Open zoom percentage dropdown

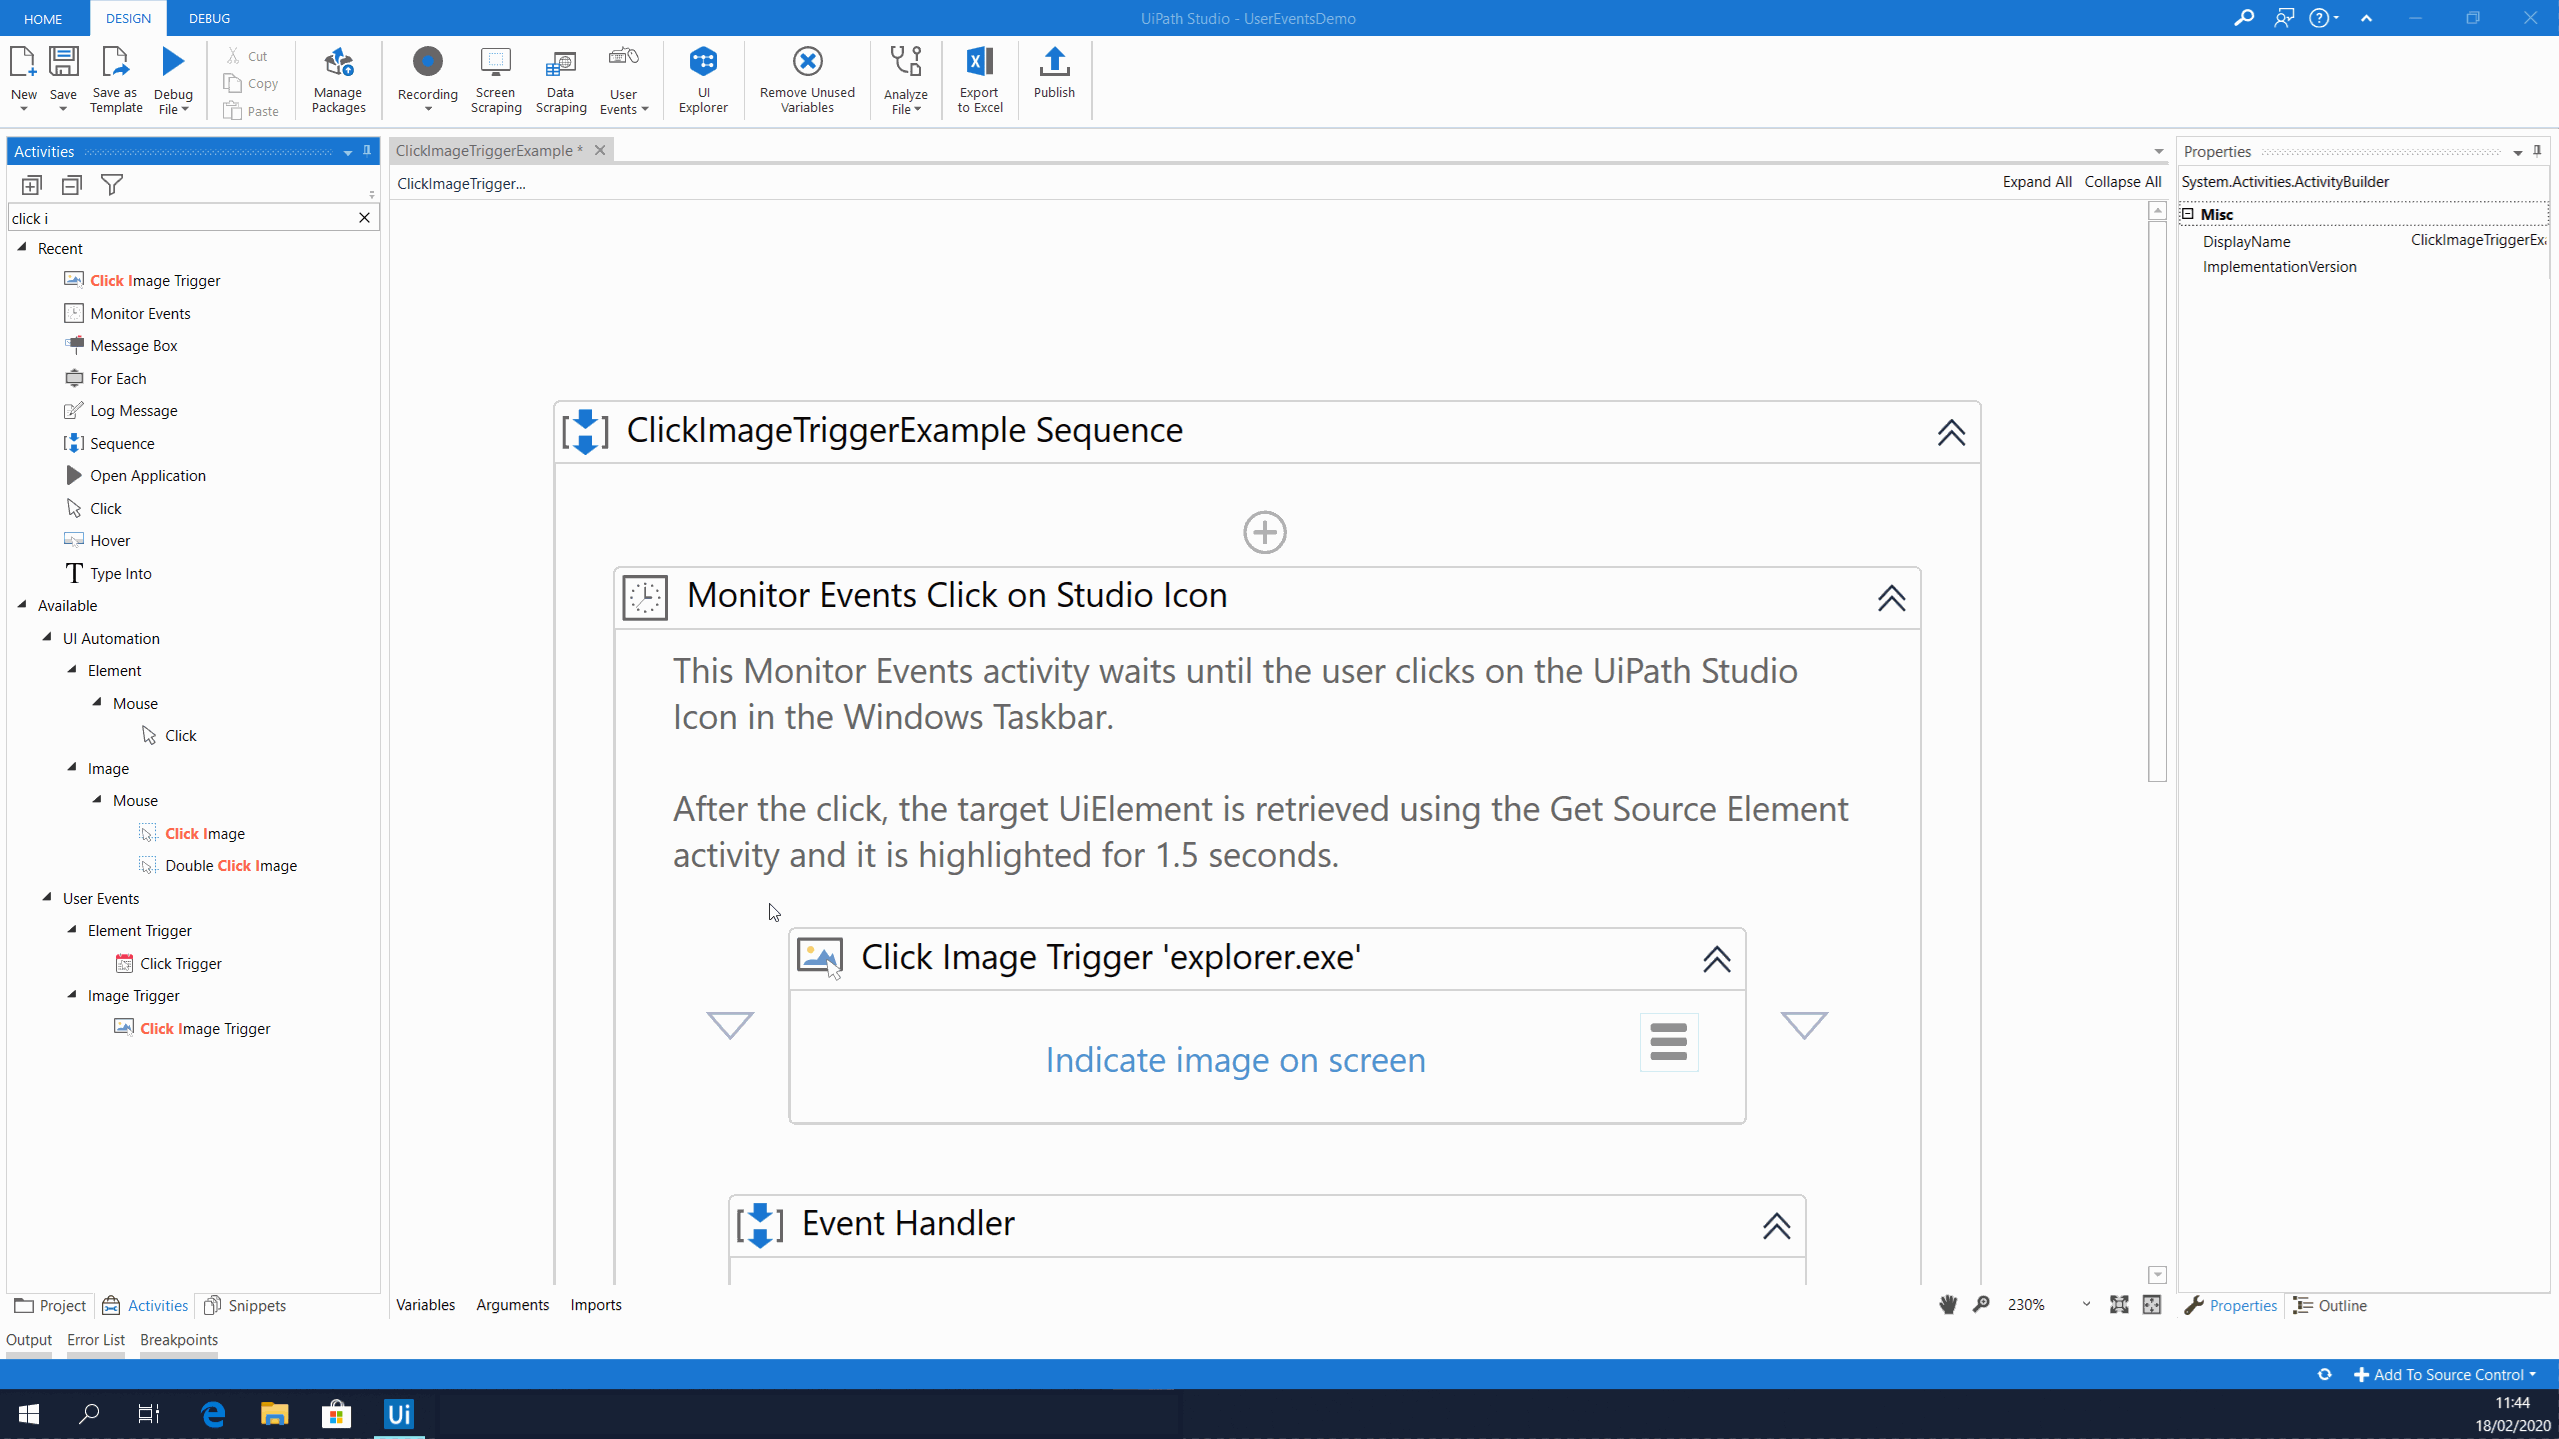click(2086, 1304)
